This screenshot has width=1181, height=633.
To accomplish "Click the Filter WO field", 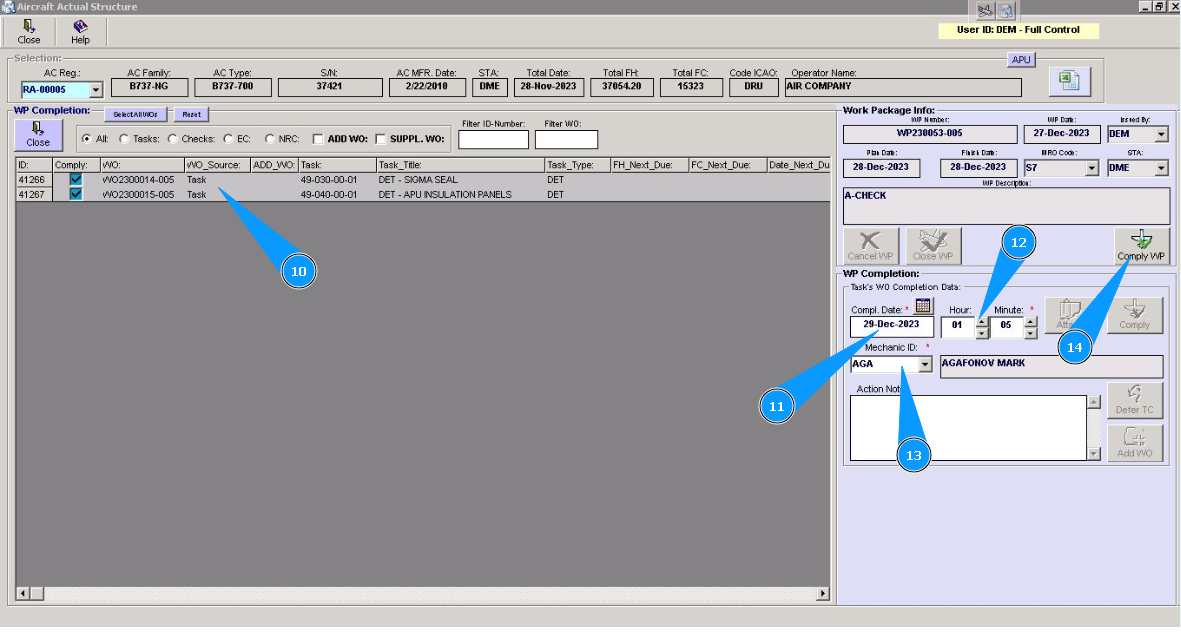I will coord(566,139).
